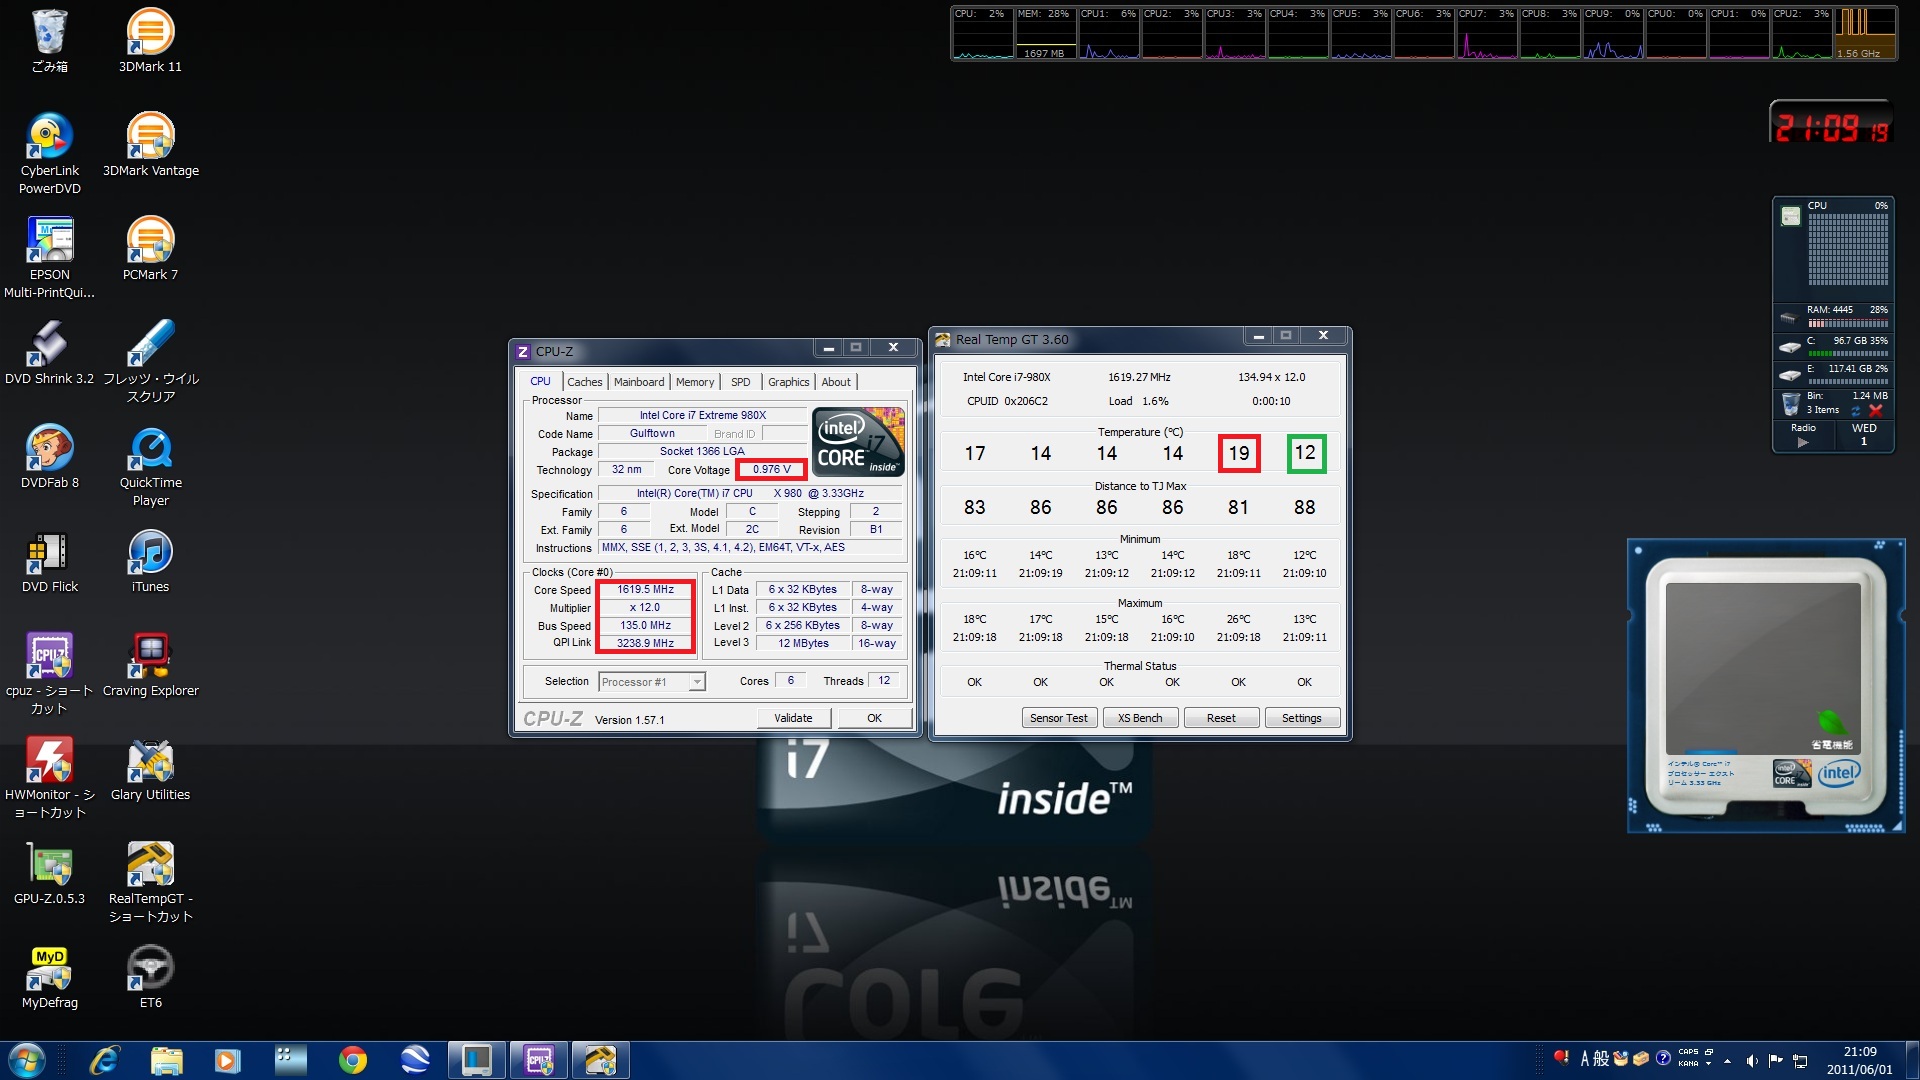Launch the GPU-Z.0.5.3 desktop icon

pos(50,872)
